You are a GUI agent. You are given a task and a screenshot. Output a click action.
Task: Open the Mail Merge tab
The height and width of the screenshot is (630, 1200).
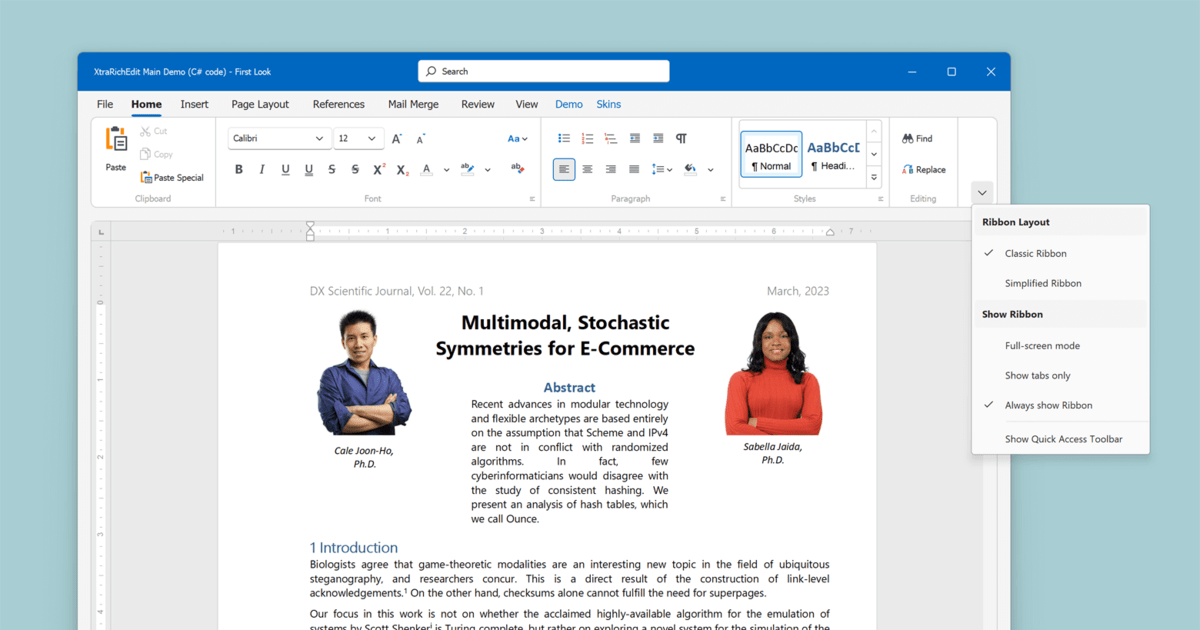pos(413,104)
